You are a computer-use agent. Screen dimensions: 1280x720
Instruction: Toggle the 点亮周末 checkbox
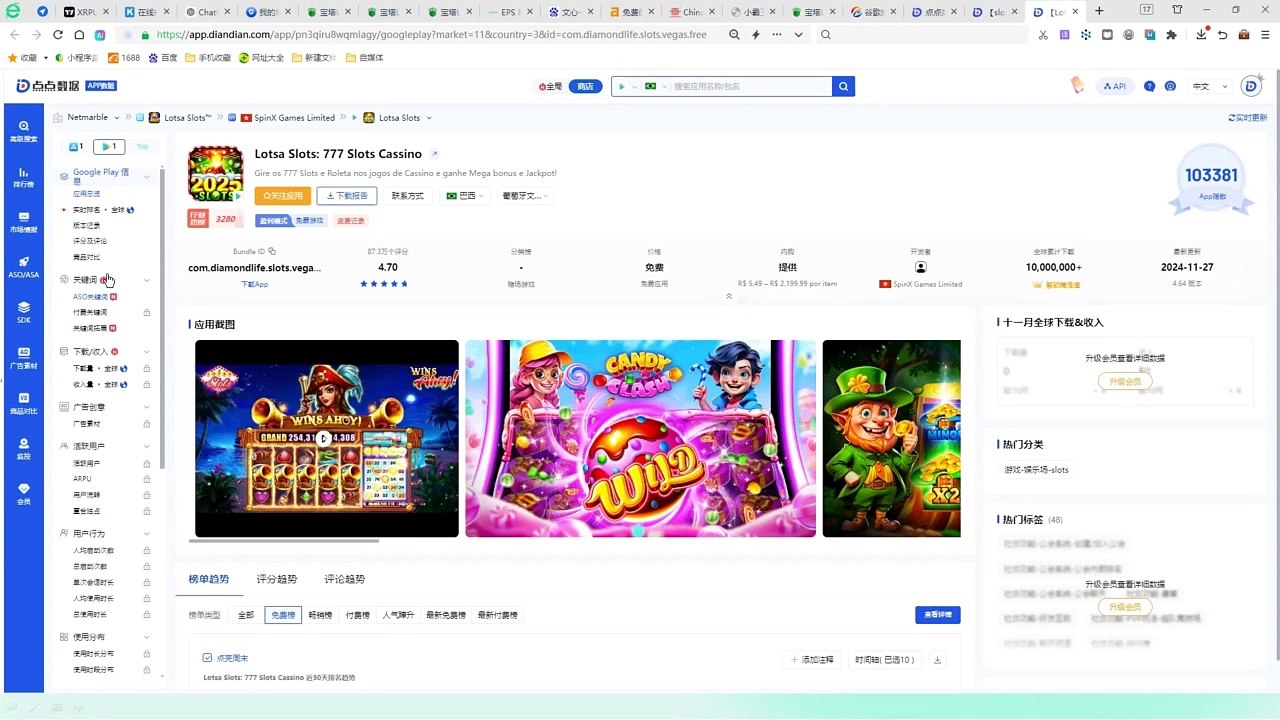coord(207,658)
